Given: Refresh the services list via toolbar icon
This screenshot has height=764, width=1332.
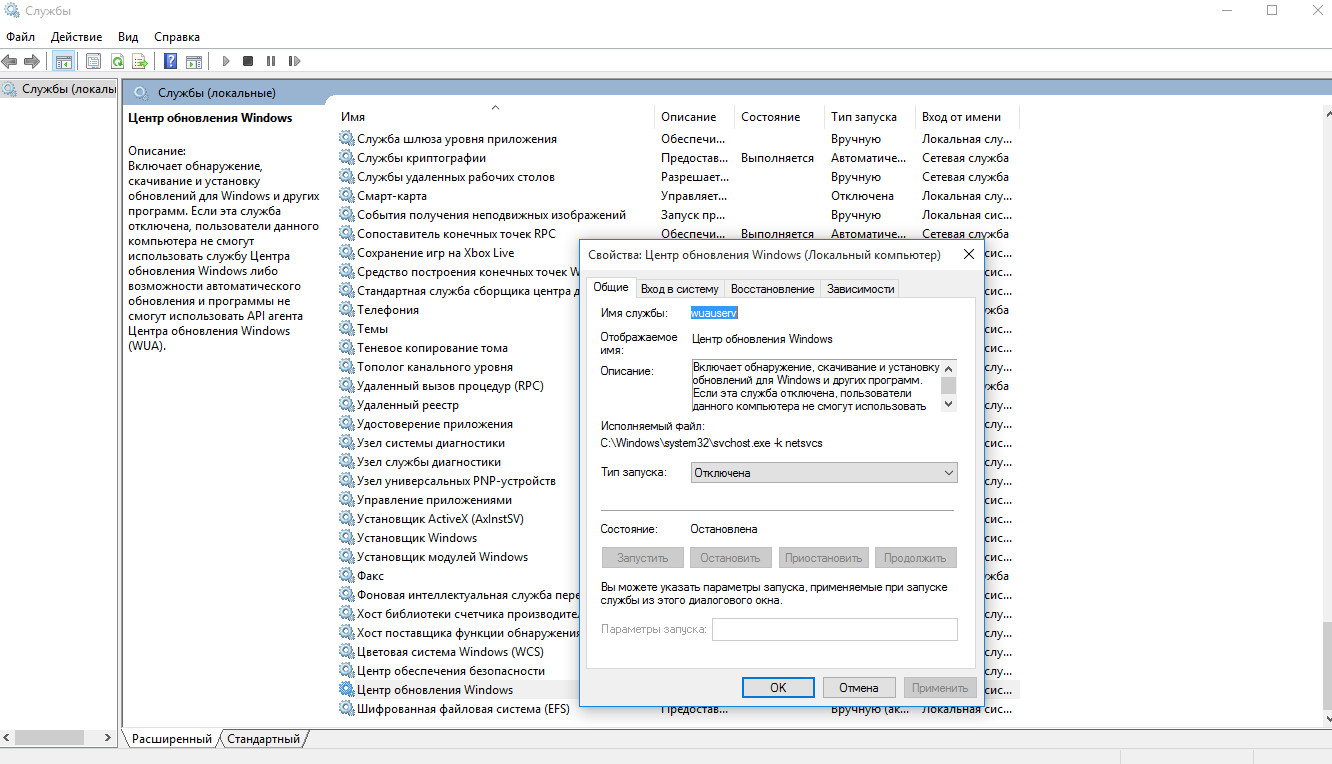Looking at the screenshot, I should click(117, 61).
